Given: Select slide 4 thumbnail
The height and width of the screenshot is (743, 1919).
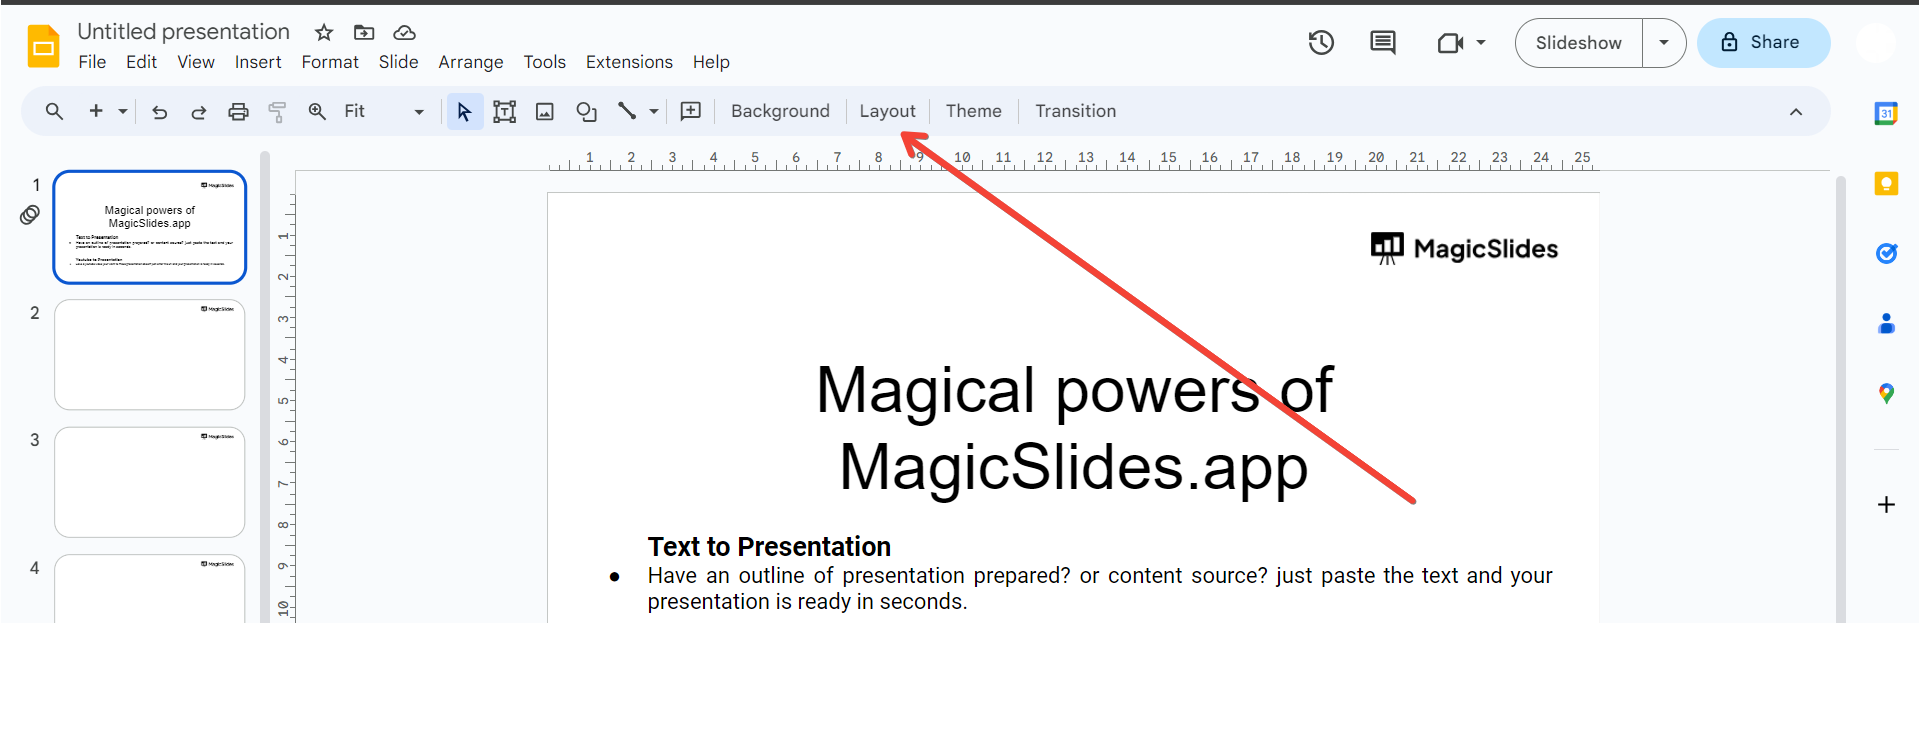Looking at the screenshot, I should (x=150, y=589).
